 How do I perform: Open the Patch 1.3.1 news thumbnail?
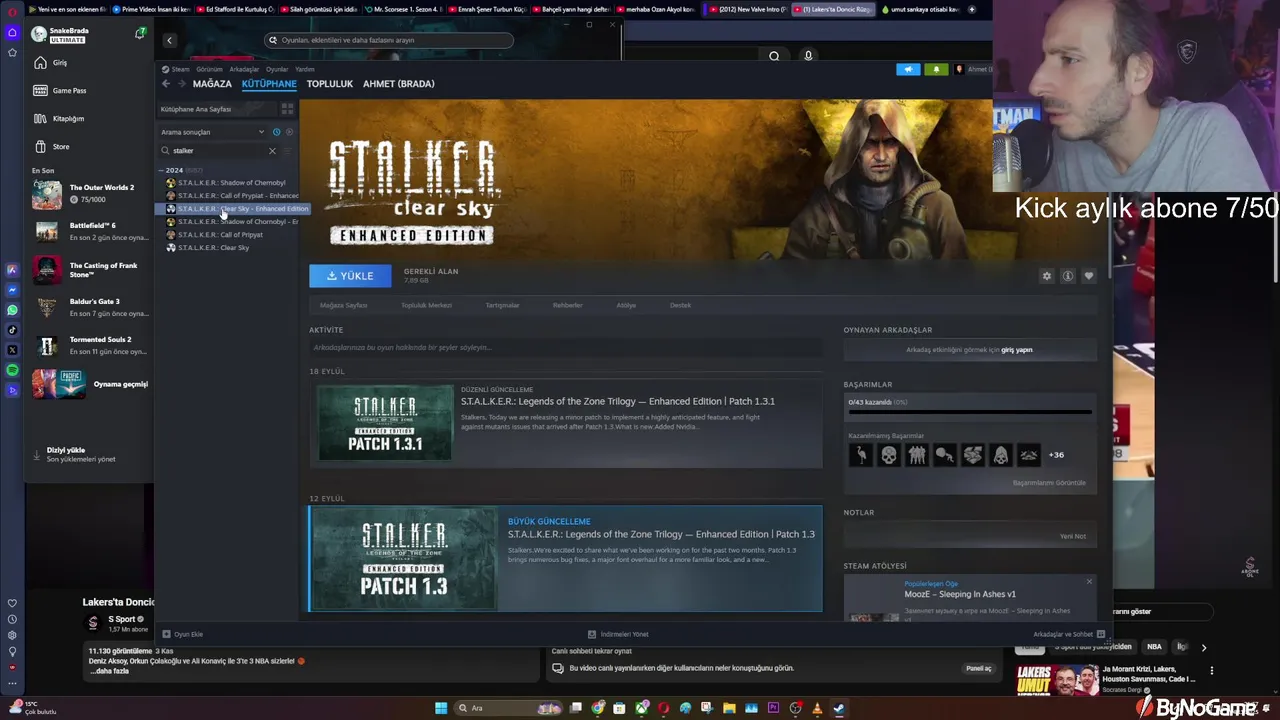point(385,423)
